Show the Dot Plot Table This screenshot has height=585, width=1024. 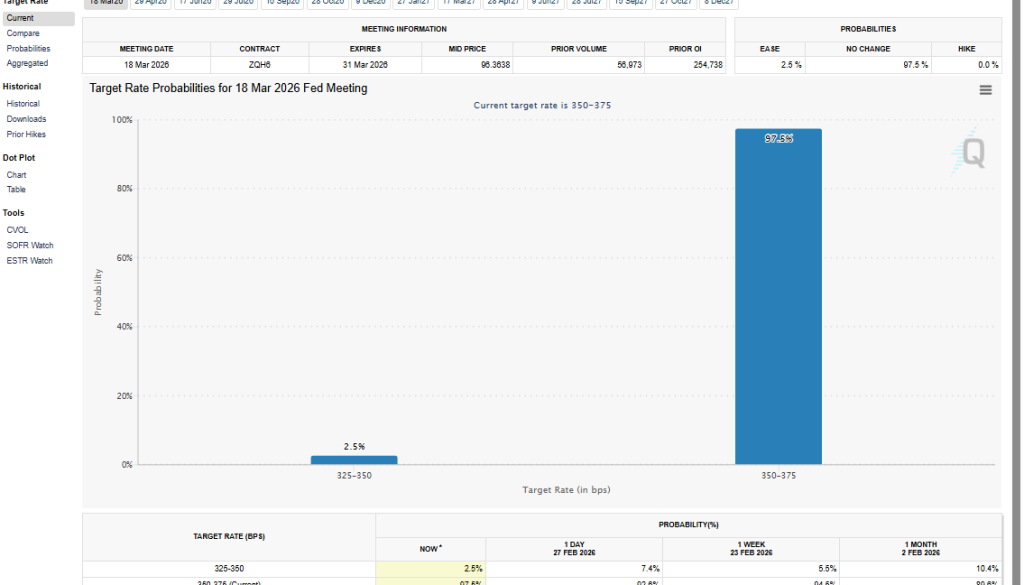tap(16, 189)
